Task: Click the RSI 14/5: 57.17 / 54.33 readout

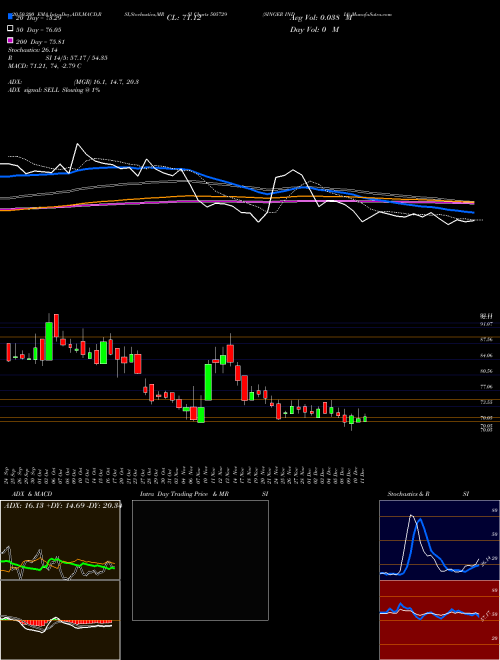Action: (x=59, y=58)
